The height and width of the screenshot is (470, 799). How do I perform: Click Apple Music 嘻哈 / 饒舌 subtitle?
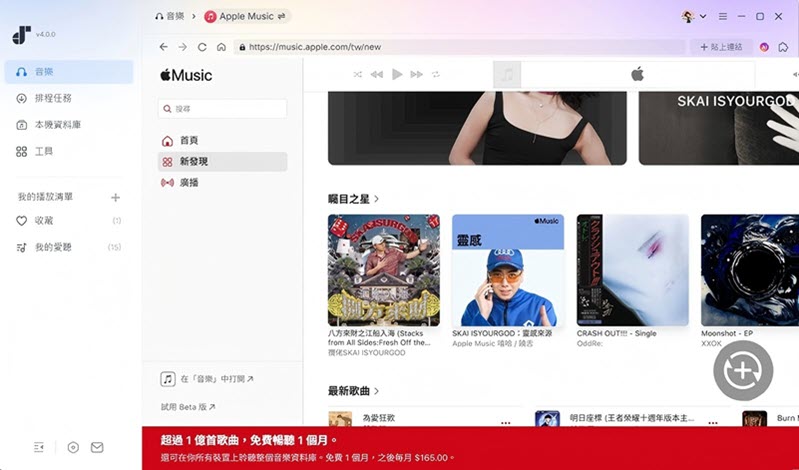pyautogui.click(x=493, y=344)
